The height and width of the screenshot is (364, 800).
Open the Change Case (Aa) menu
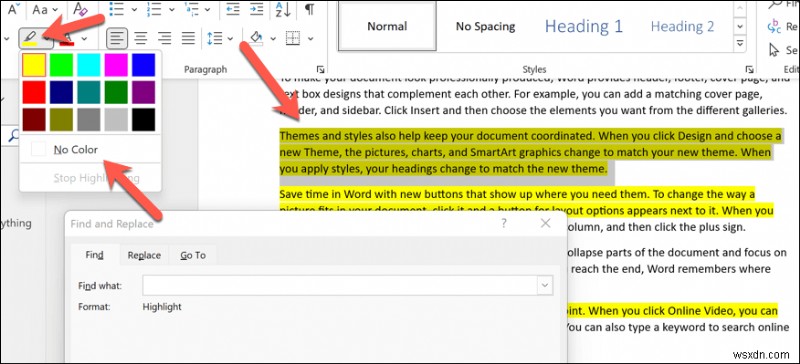click(x=39, y=9)
